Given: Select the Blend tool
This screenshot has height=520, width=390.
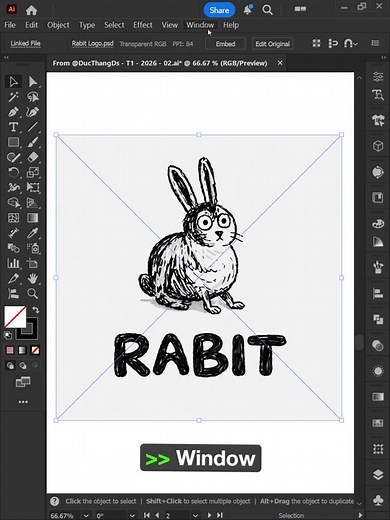Looking at the screenshot, I should tap(13, 248).
